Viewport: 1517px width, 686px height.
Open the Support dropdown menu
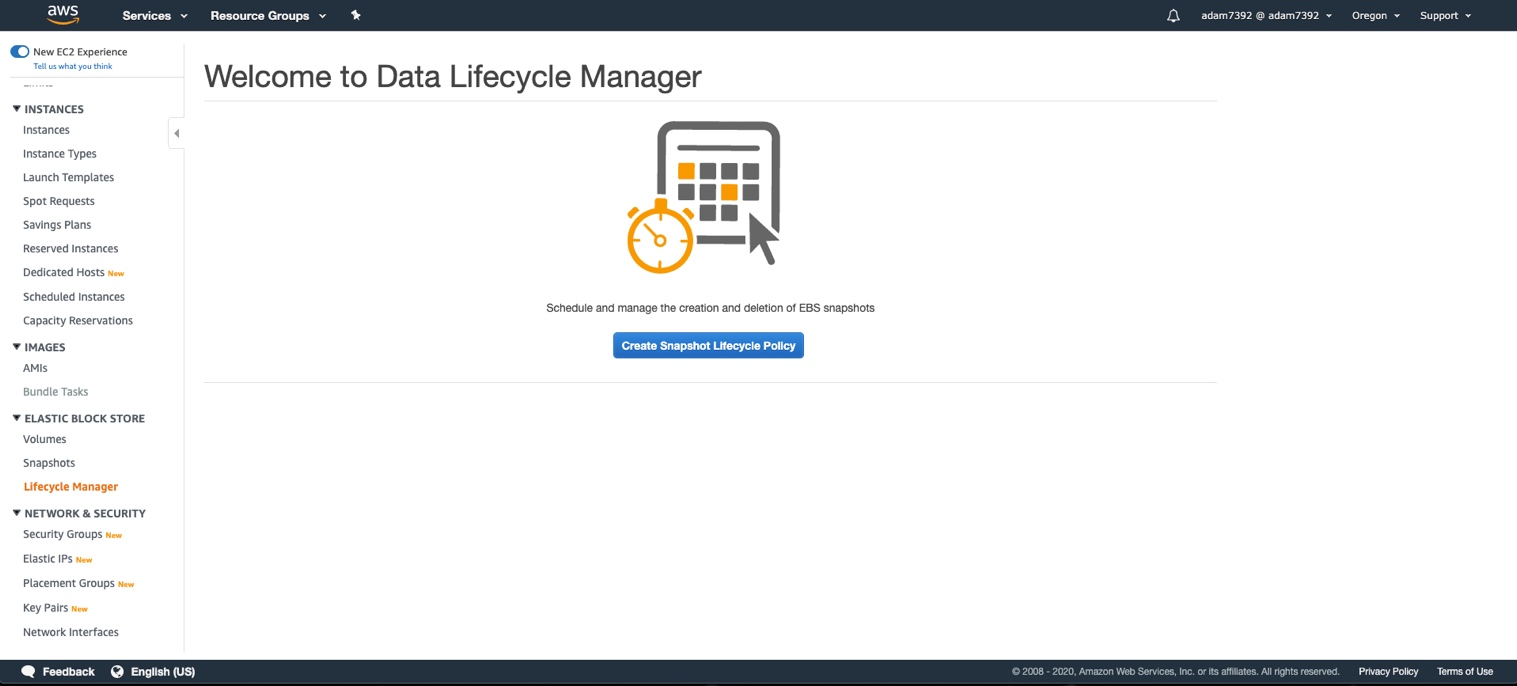(x=1444, y=15)
